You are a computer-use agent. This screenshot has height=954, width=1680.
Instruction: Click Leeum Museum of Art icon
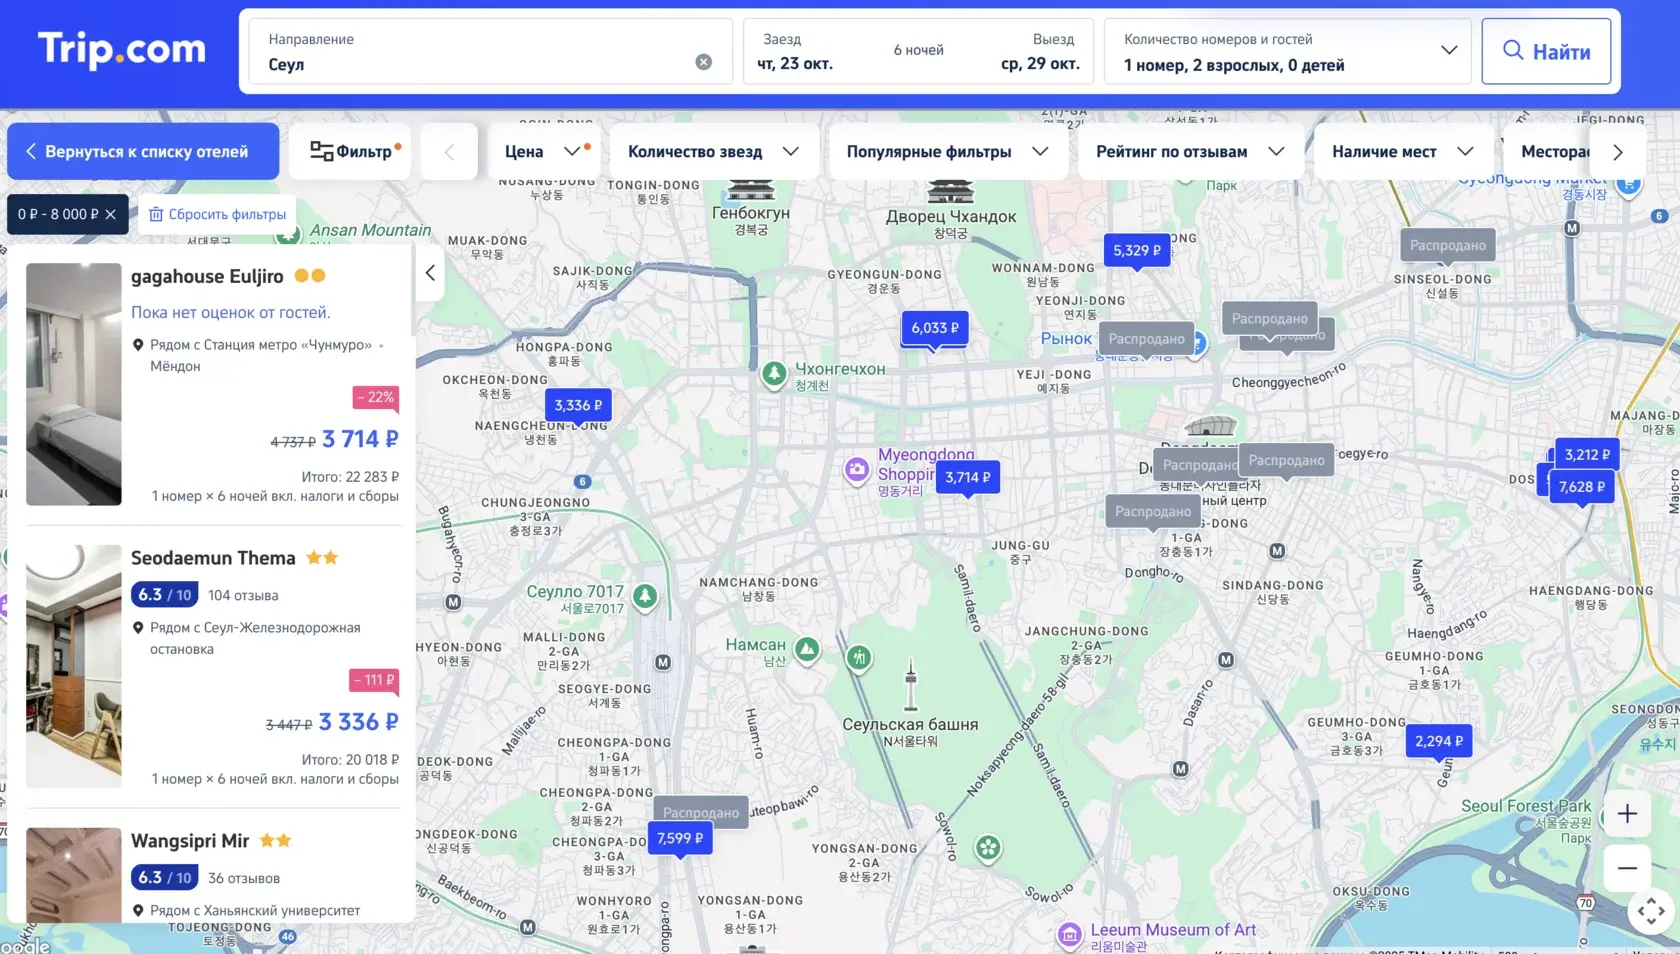coord(1070,935)
